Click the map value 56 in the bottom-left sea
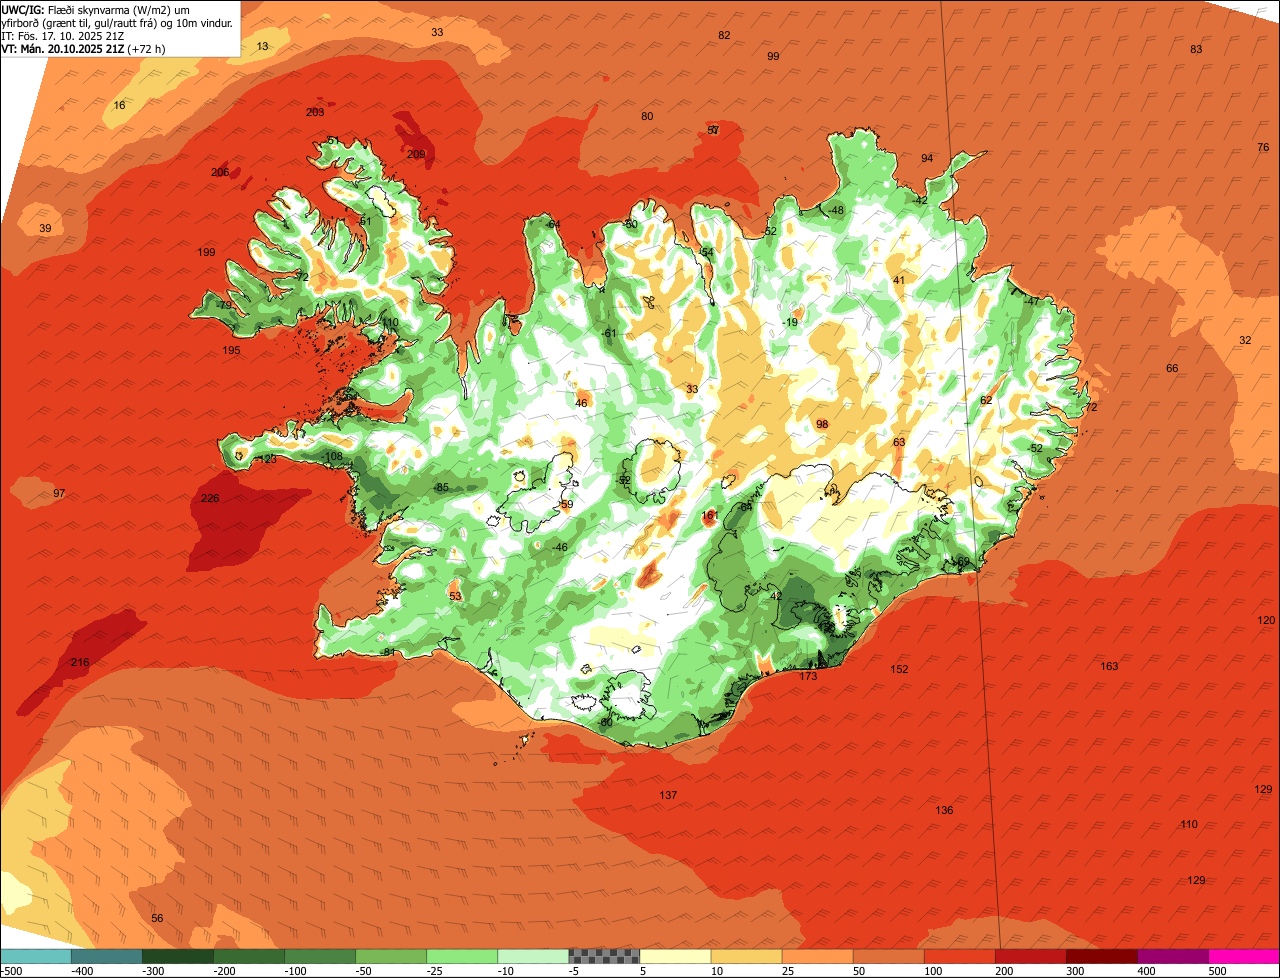This screenshot has width=1280, height=978. coord(157,918)
